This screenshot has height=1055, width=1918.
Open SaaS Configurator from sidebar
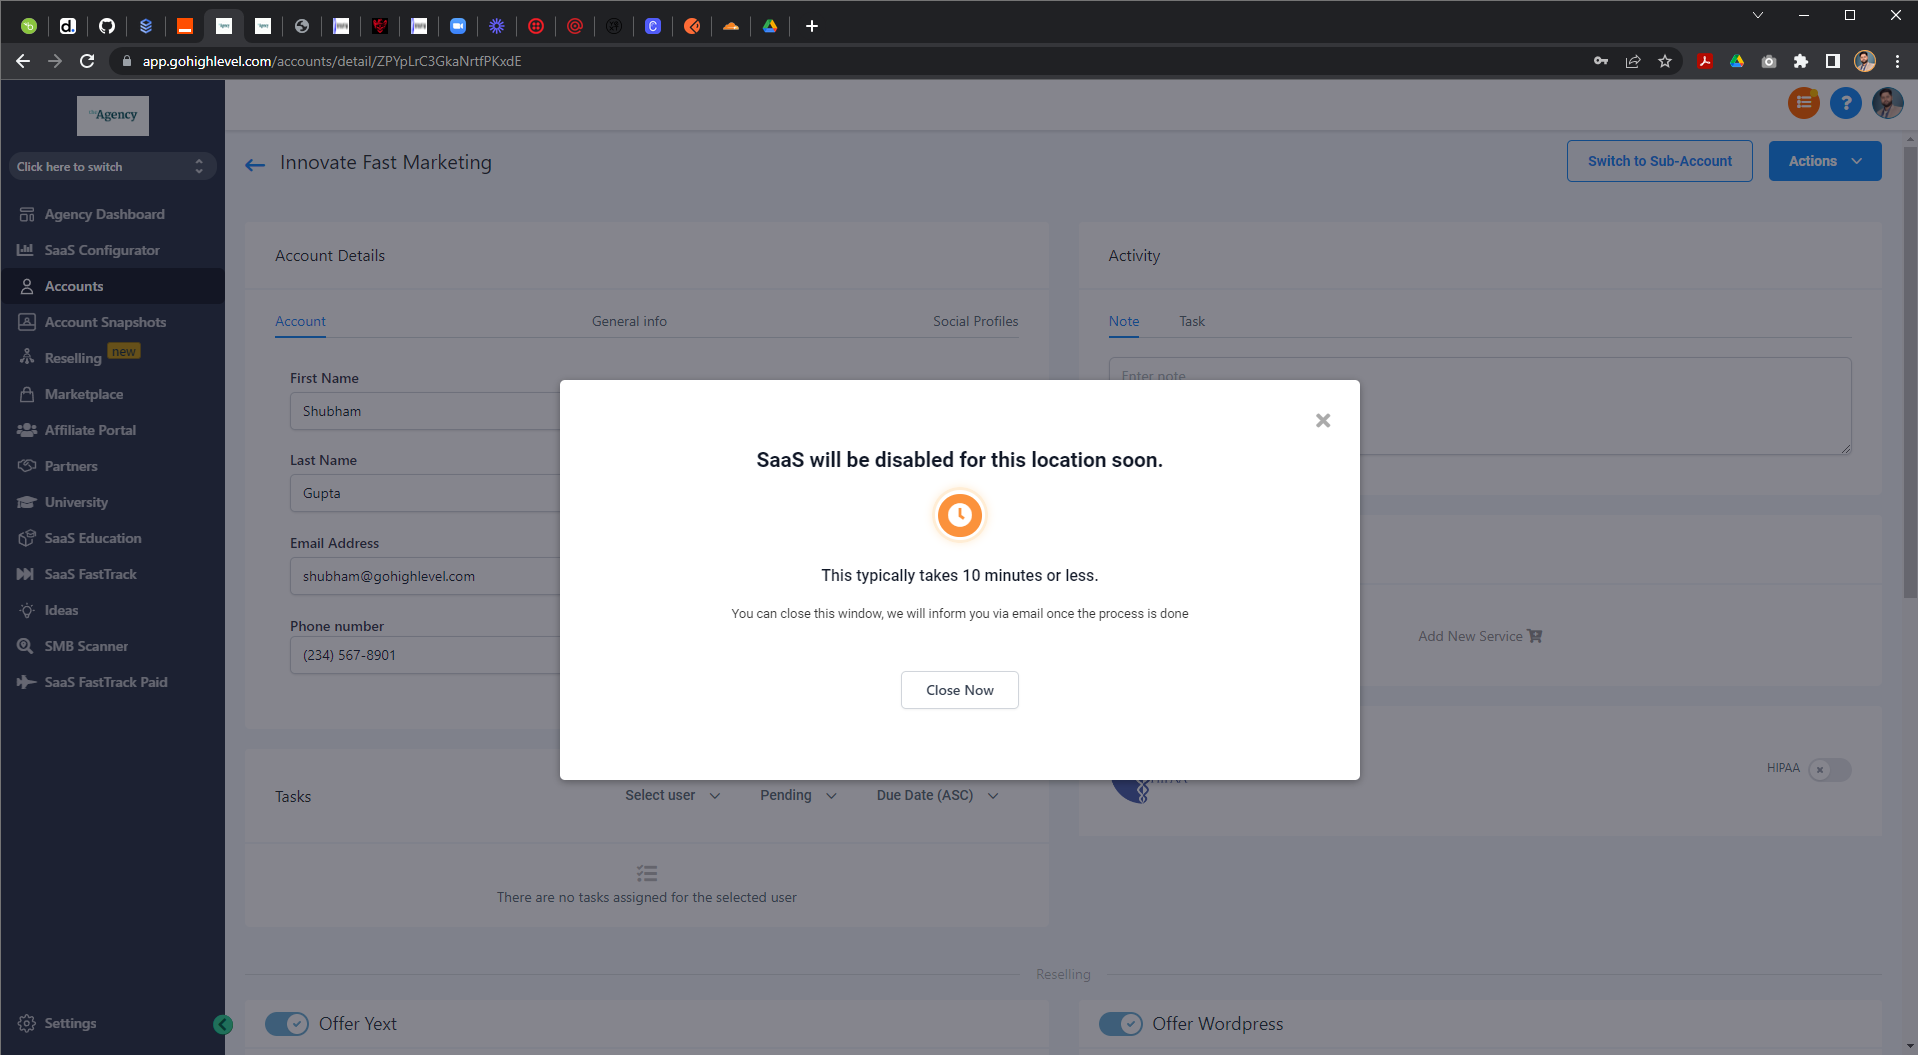tap(101, 250)
